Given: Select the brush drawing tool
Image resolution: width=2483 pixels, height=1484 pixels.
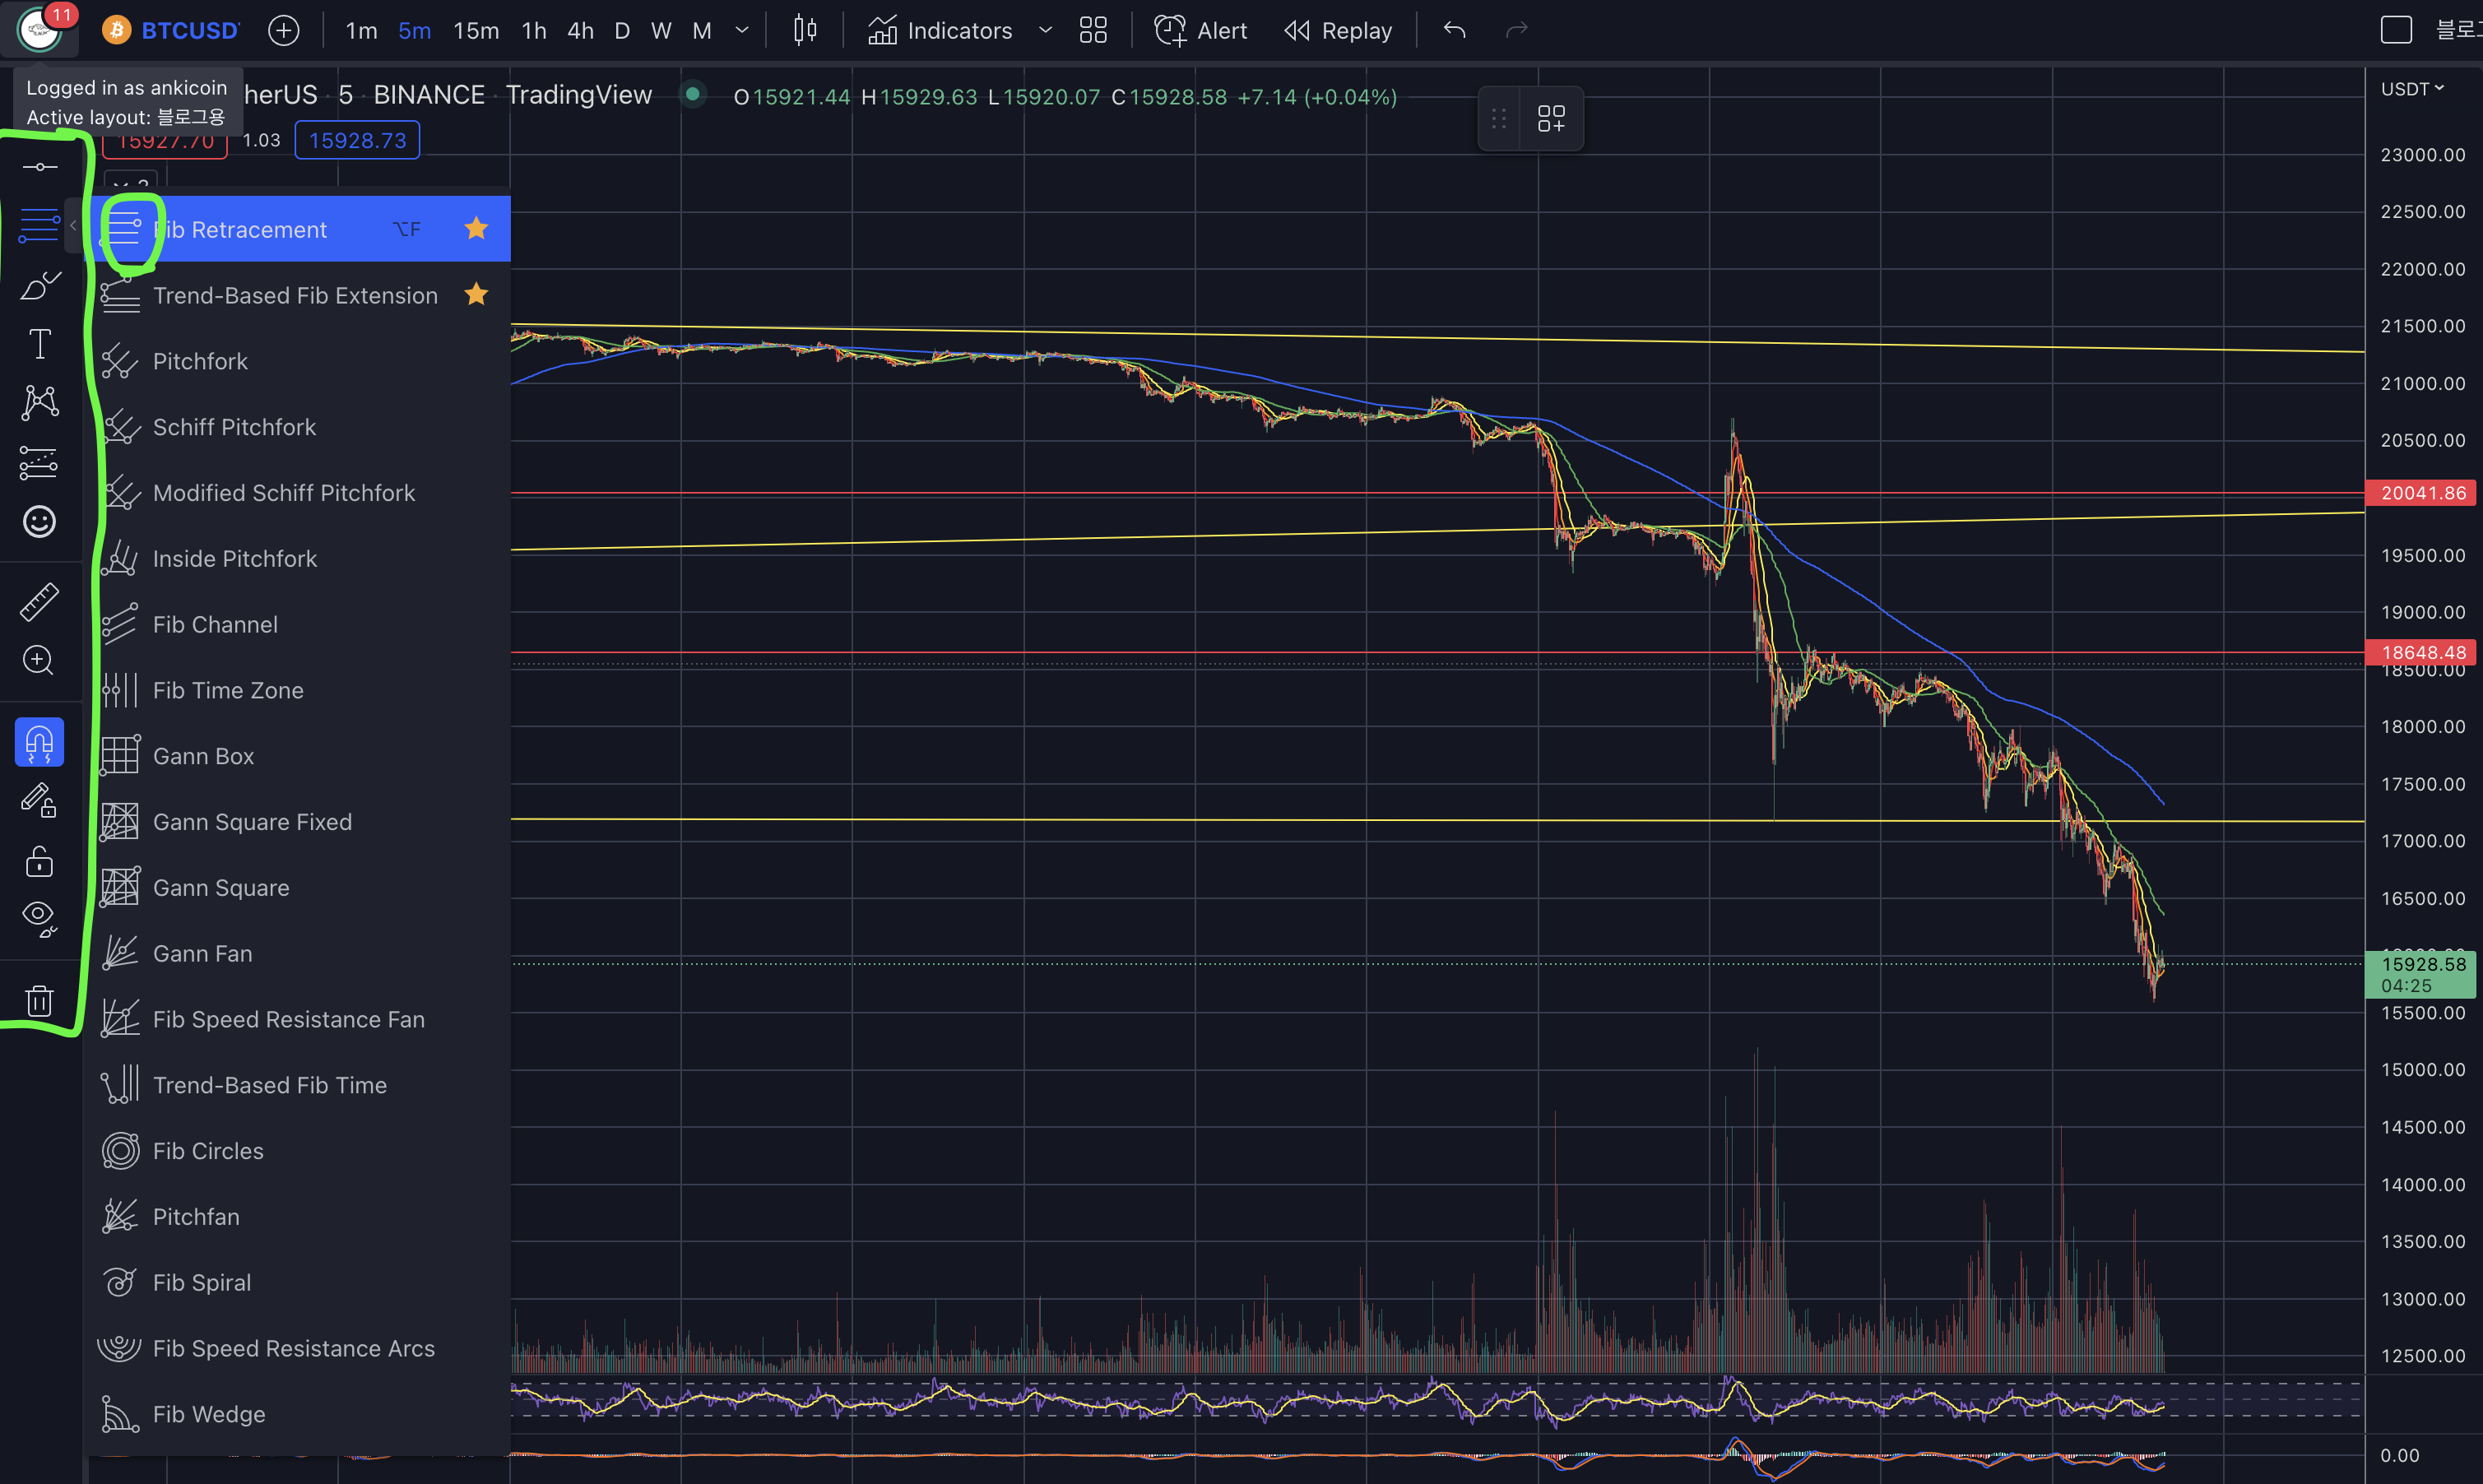Looking at the screenshot, I should click(39, 286).
